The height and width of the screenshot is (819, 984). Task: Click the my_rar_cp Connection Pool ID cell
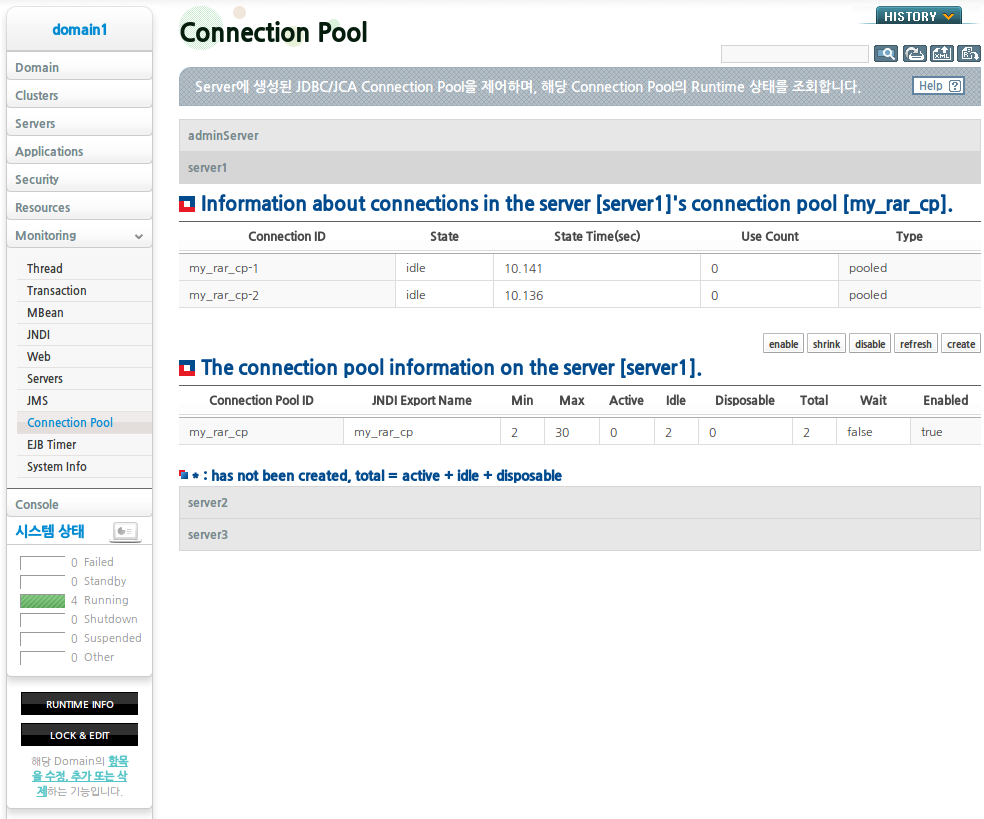click(x=262, y=432)
